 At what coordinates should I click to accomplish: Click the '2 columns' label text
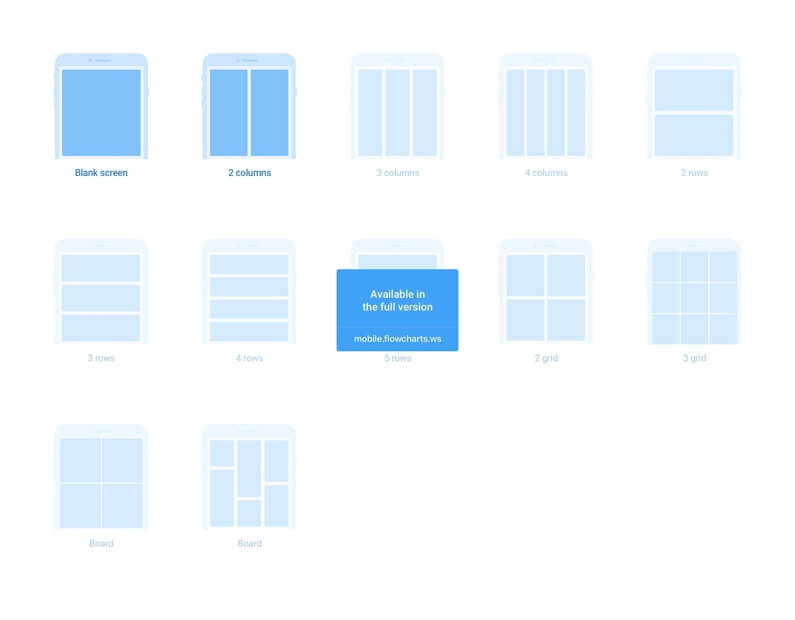coord(249,173)
